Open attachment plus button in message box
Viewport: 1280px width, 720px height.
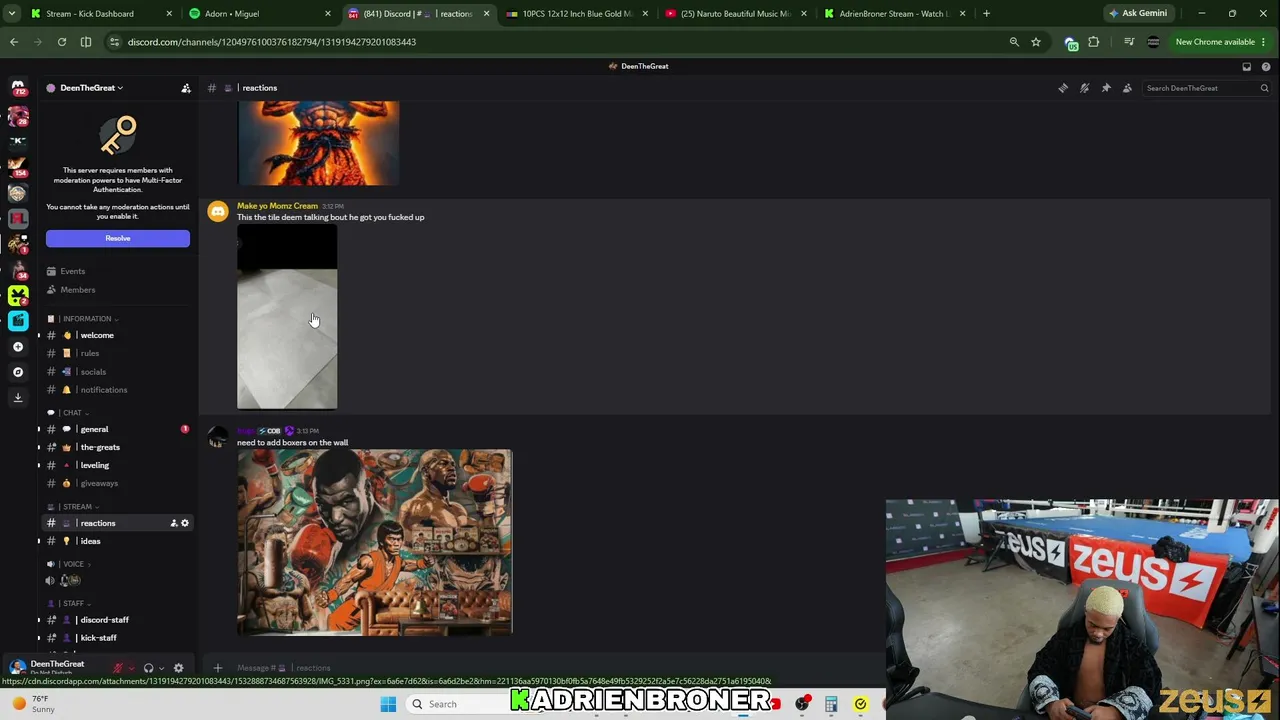point(218,668)
